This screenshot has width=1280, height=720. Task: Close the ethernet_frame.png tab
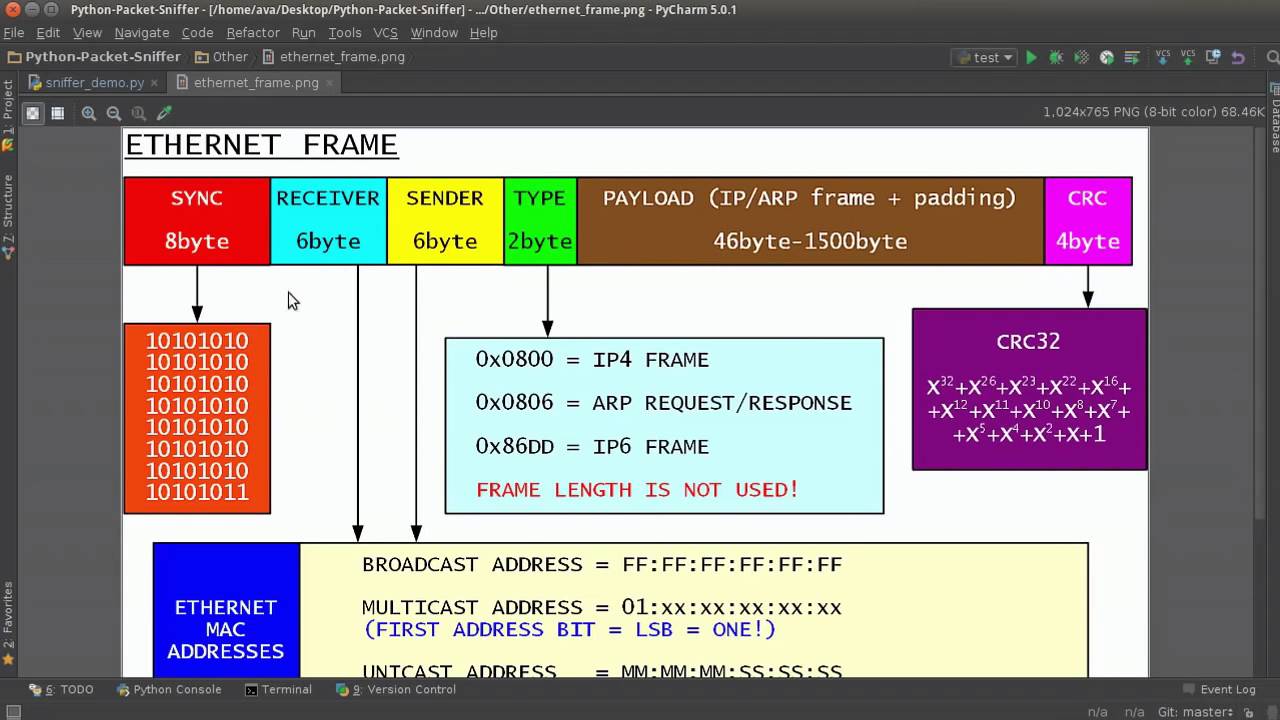tap(330, 83)
